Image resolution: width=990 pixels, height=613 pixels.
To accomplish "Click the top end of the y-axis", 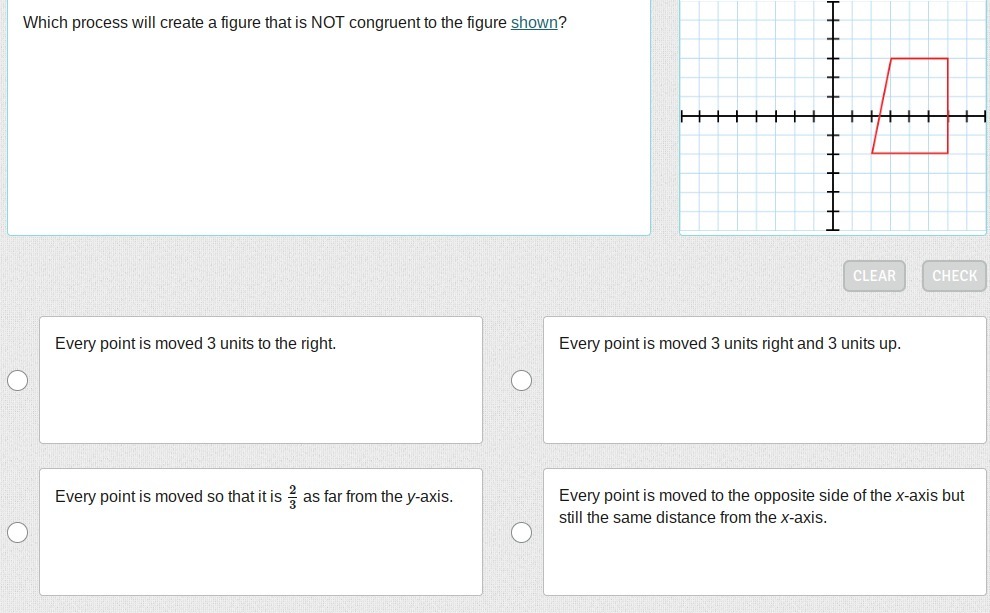I will tap(832, 3).
